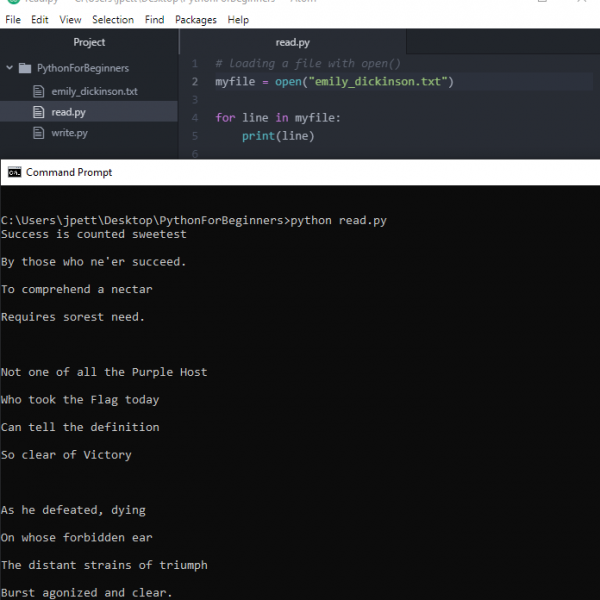Click output line 'Not one of all the Purple Host'

click(x=104, y=372)
